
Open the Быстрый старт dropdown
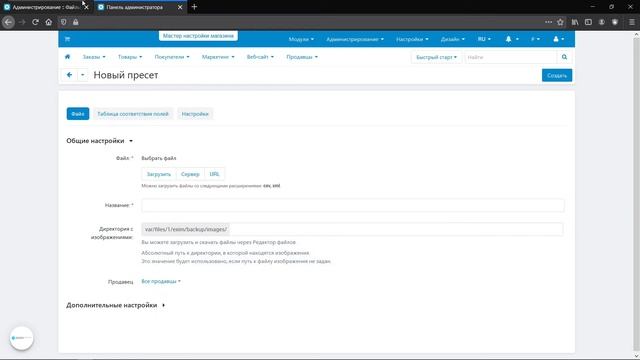pos(436,57)
